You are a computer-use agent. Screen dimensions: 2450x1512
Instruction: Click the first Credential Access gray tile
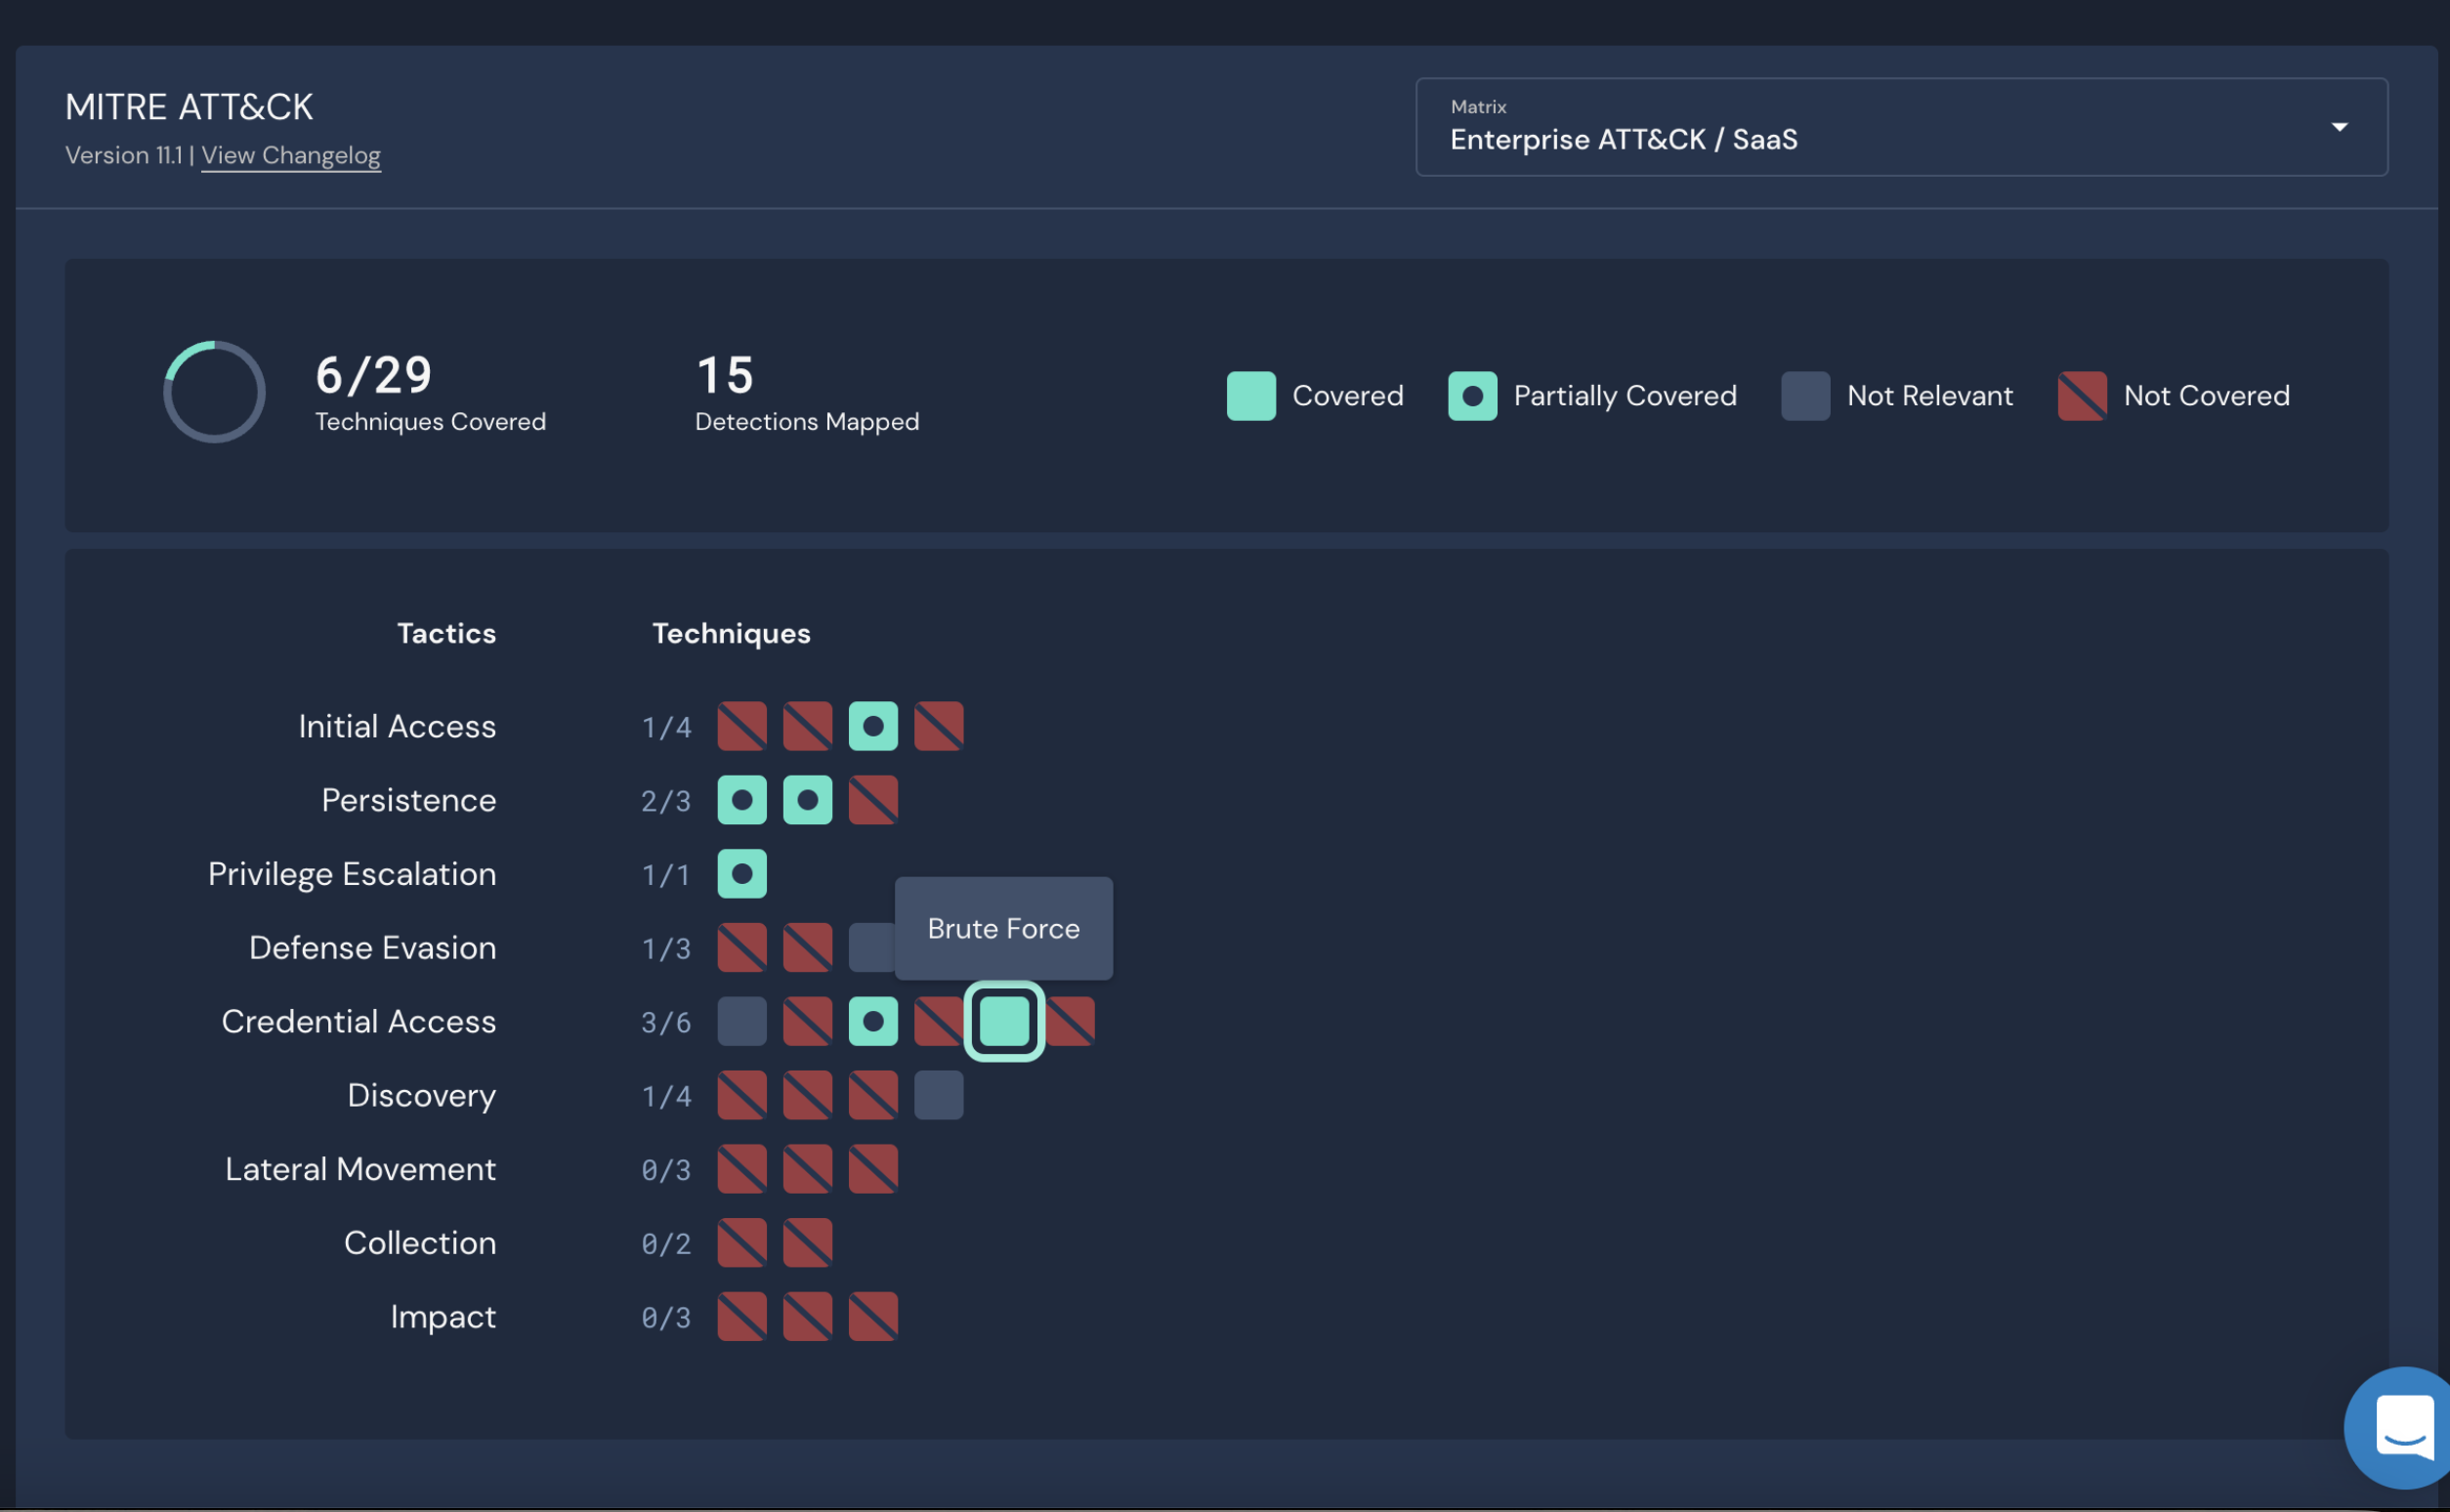click(742, 1021)
